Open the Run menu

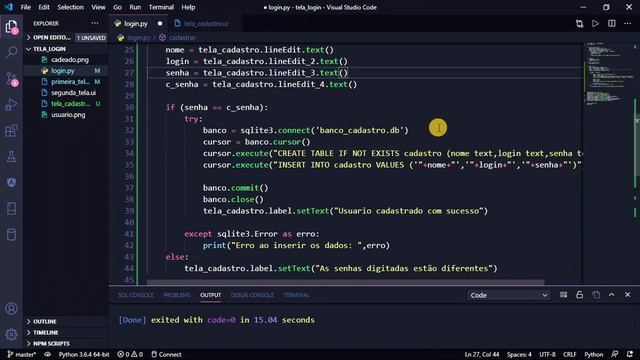[135, 7]
